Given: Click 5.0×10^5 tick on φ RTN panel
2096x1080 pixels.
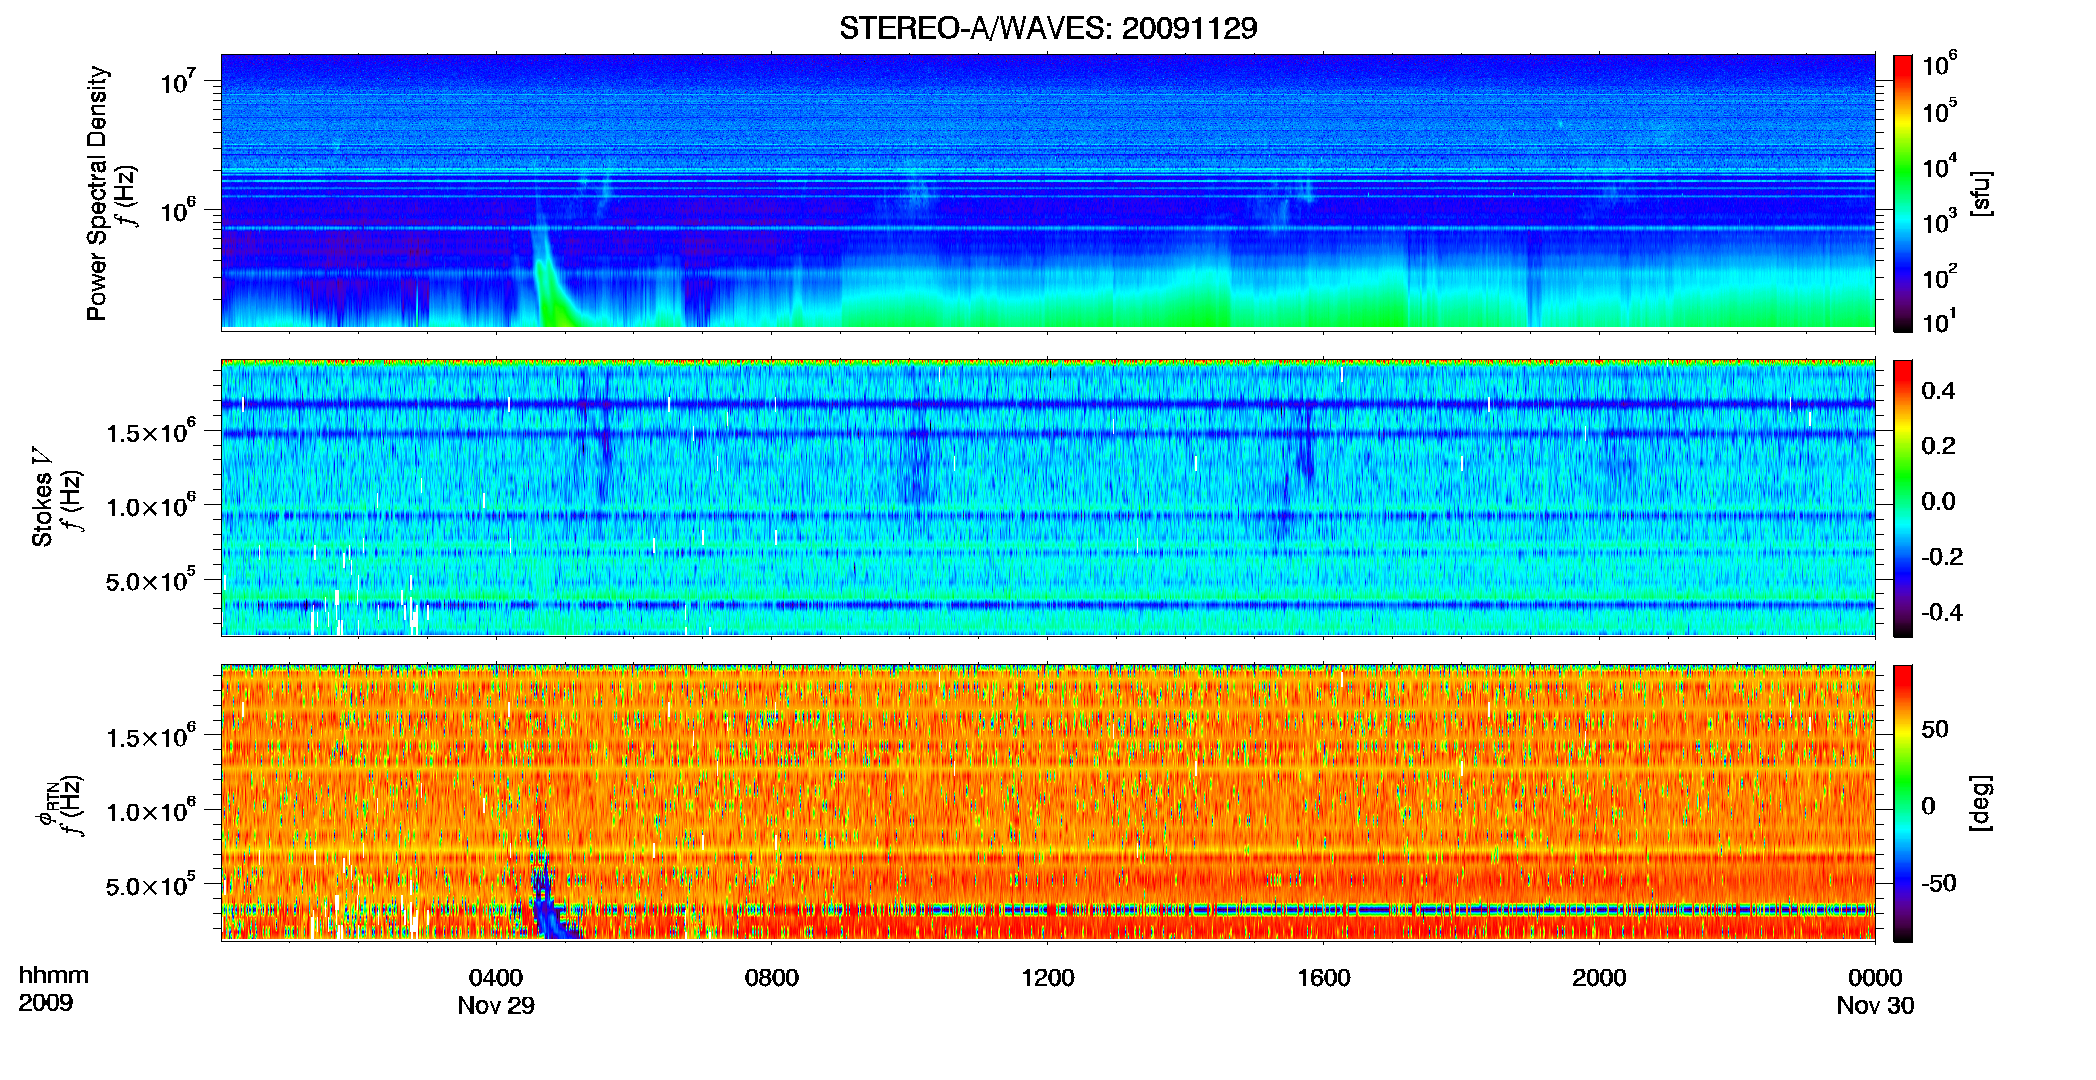Looking at the screenshot, I should 151,885.
